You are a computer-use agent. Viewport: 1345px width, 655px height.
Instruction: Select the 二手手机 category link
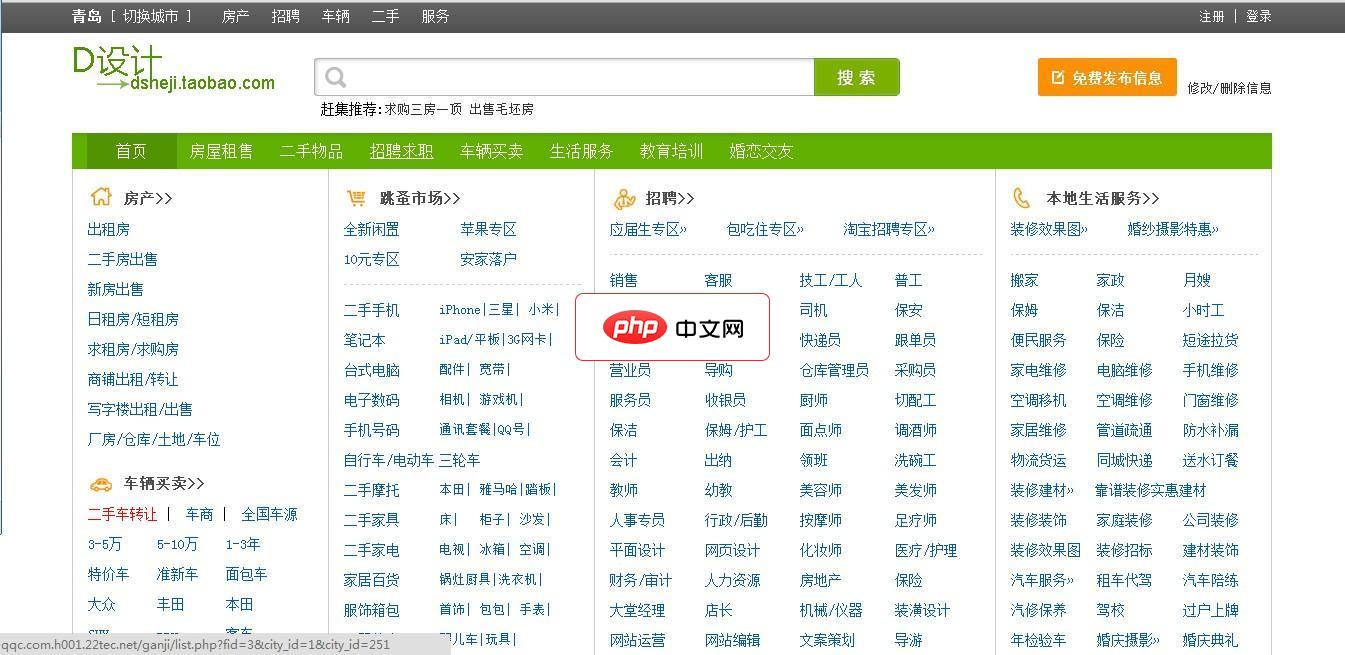tap(370, 309)
